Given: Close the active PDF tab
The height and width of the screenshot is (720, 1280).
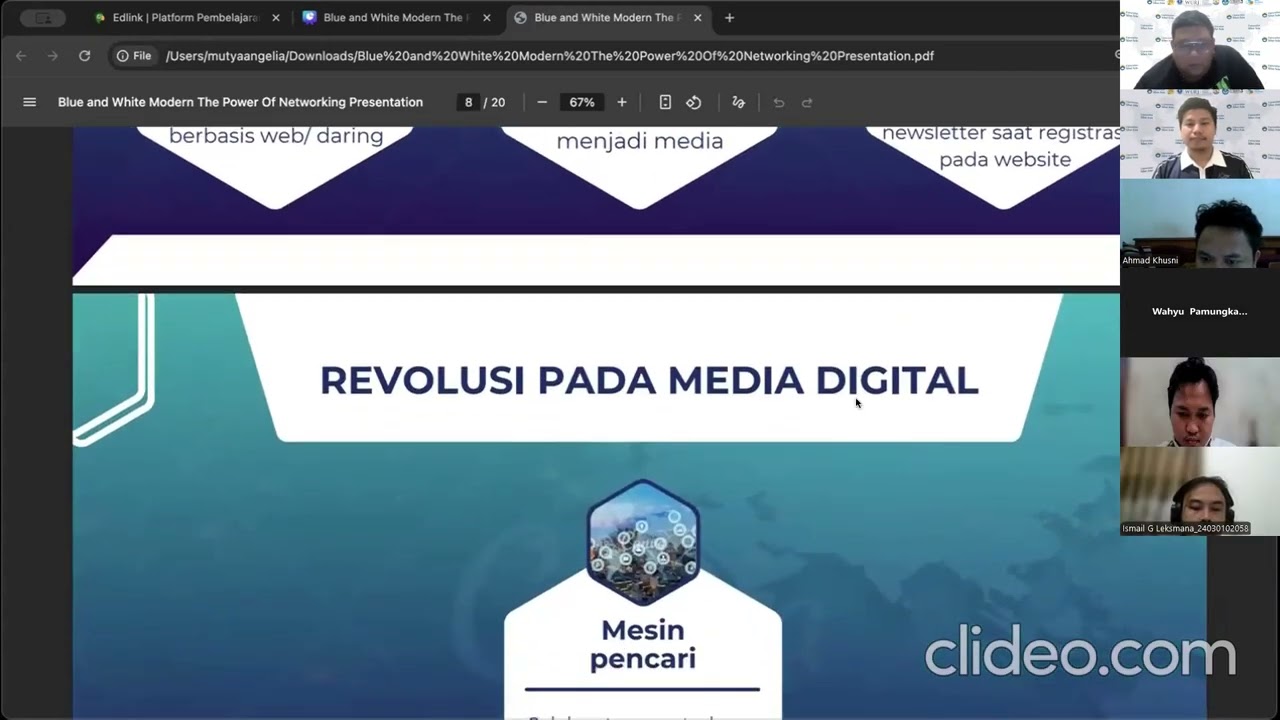Looking at the screenshot, I should (697, 18).
